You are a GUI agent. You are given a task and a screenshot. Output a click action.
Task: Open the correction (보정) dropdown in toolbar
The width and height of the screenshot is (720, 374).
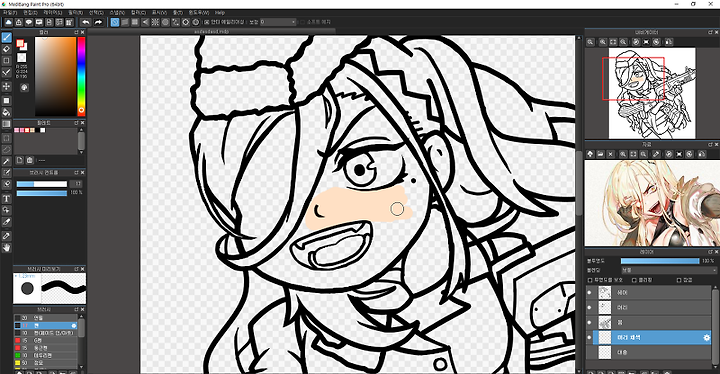click(278, 22)
